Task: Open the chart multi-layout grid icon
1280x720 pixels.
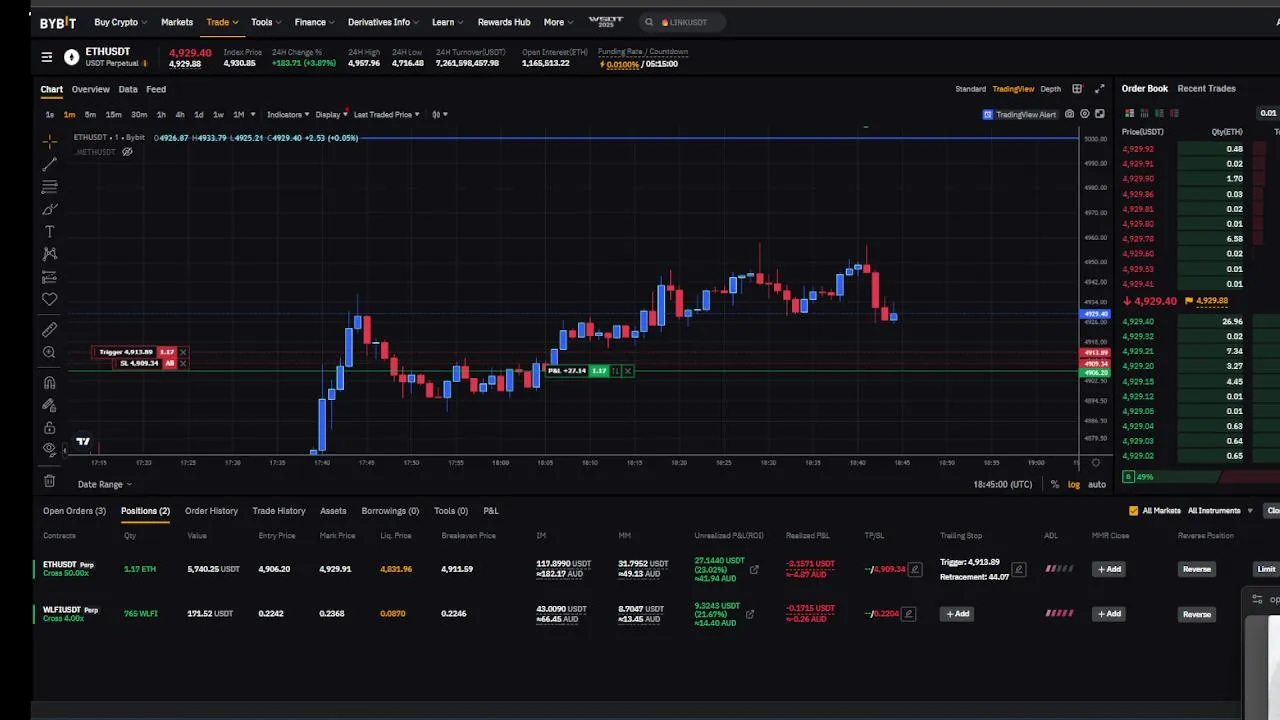Action: (x=1077, y=89)
